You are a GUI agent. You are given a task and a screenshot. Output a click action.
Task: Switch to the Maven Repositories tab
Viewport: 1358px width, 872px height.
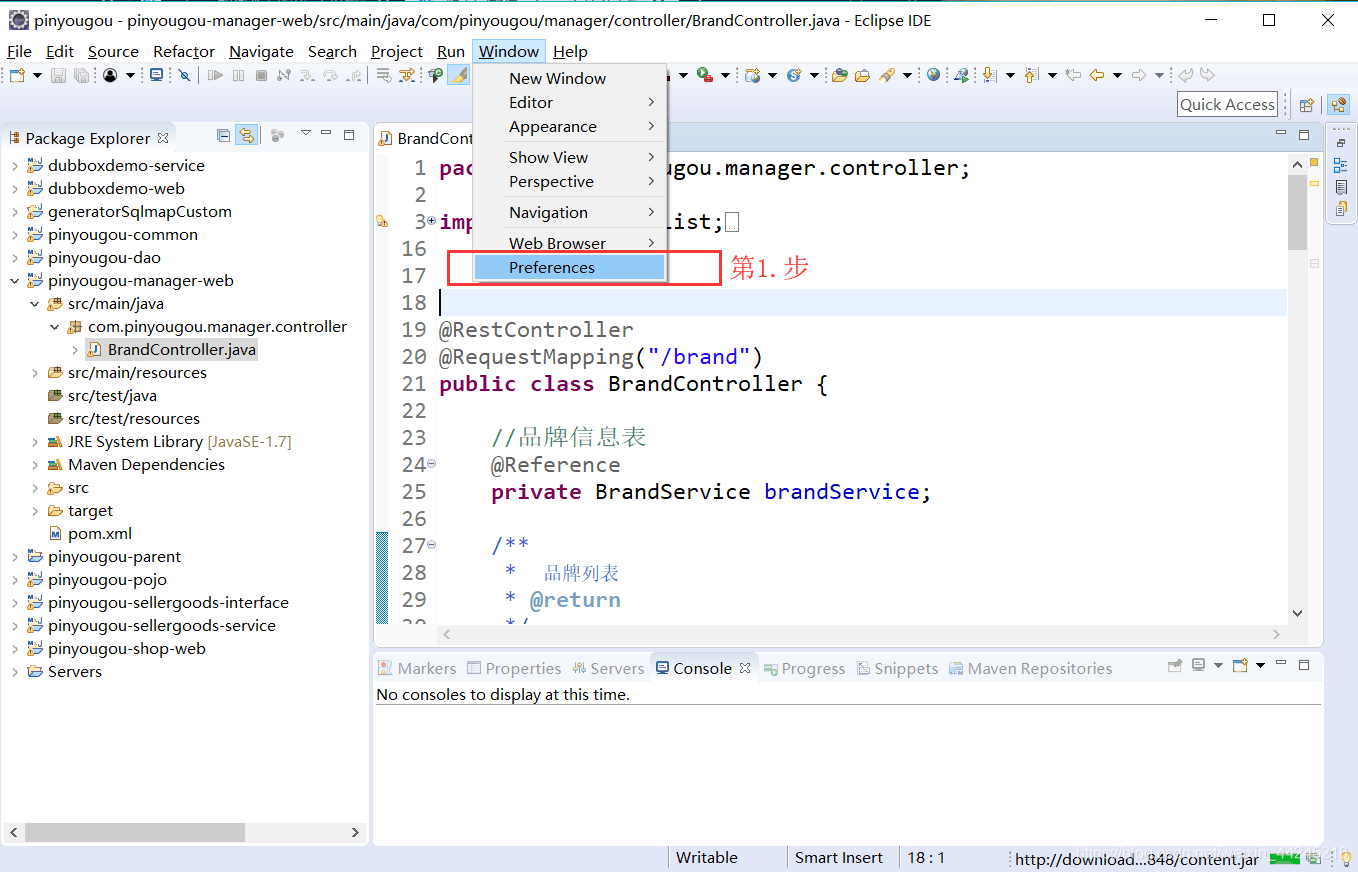click(x=1030, y=668)
